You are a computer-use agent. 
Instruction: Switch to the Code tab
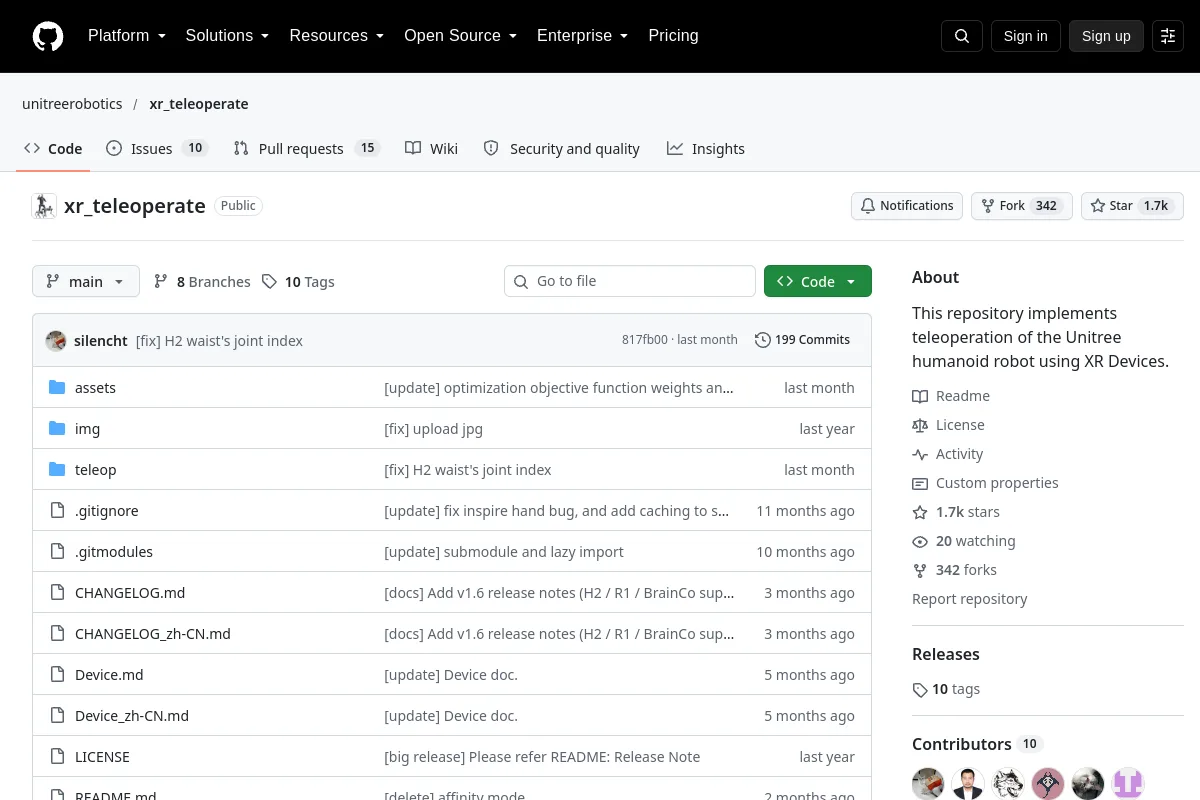54,149
